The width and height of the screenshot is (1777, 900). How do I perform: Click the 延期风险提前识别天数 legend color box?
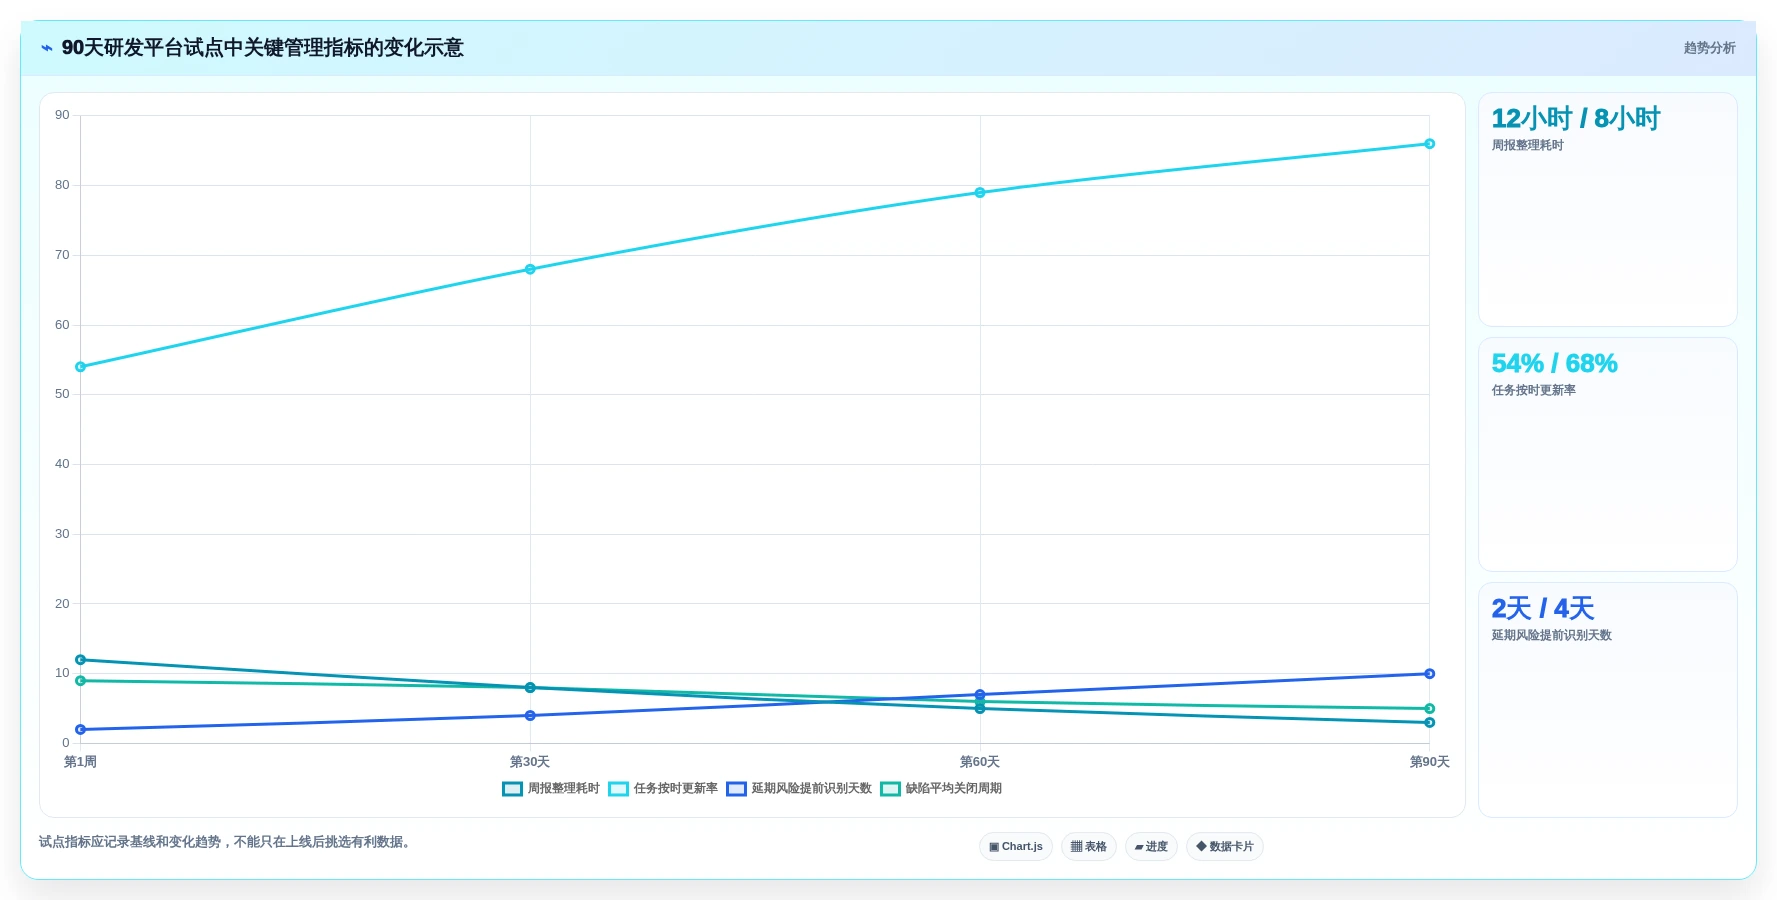pos(736,789)
